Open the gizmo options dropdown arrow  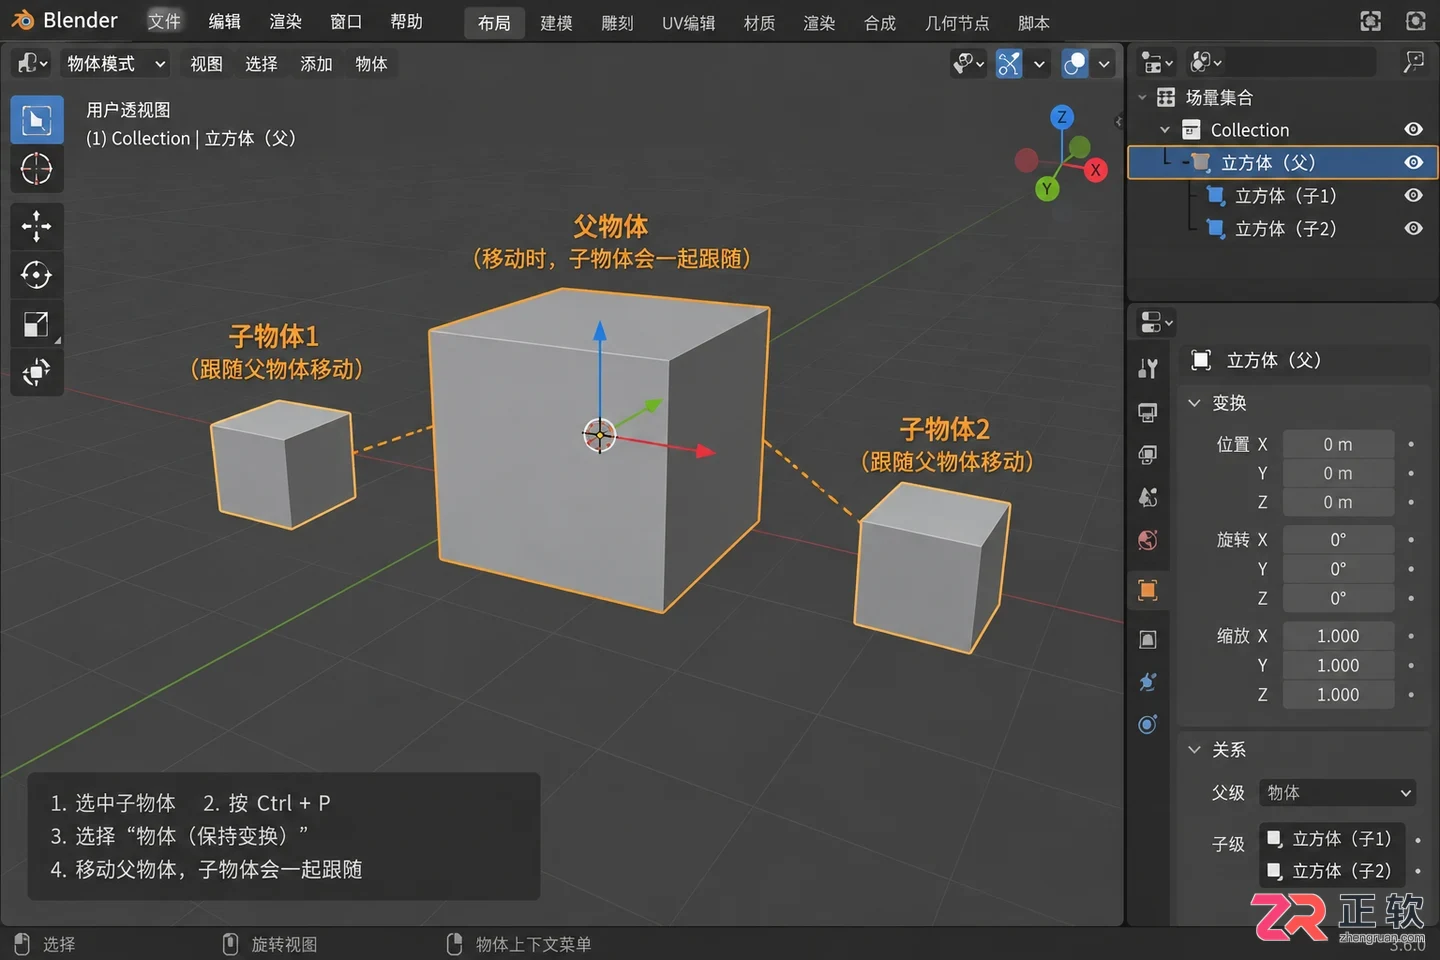1039,64
